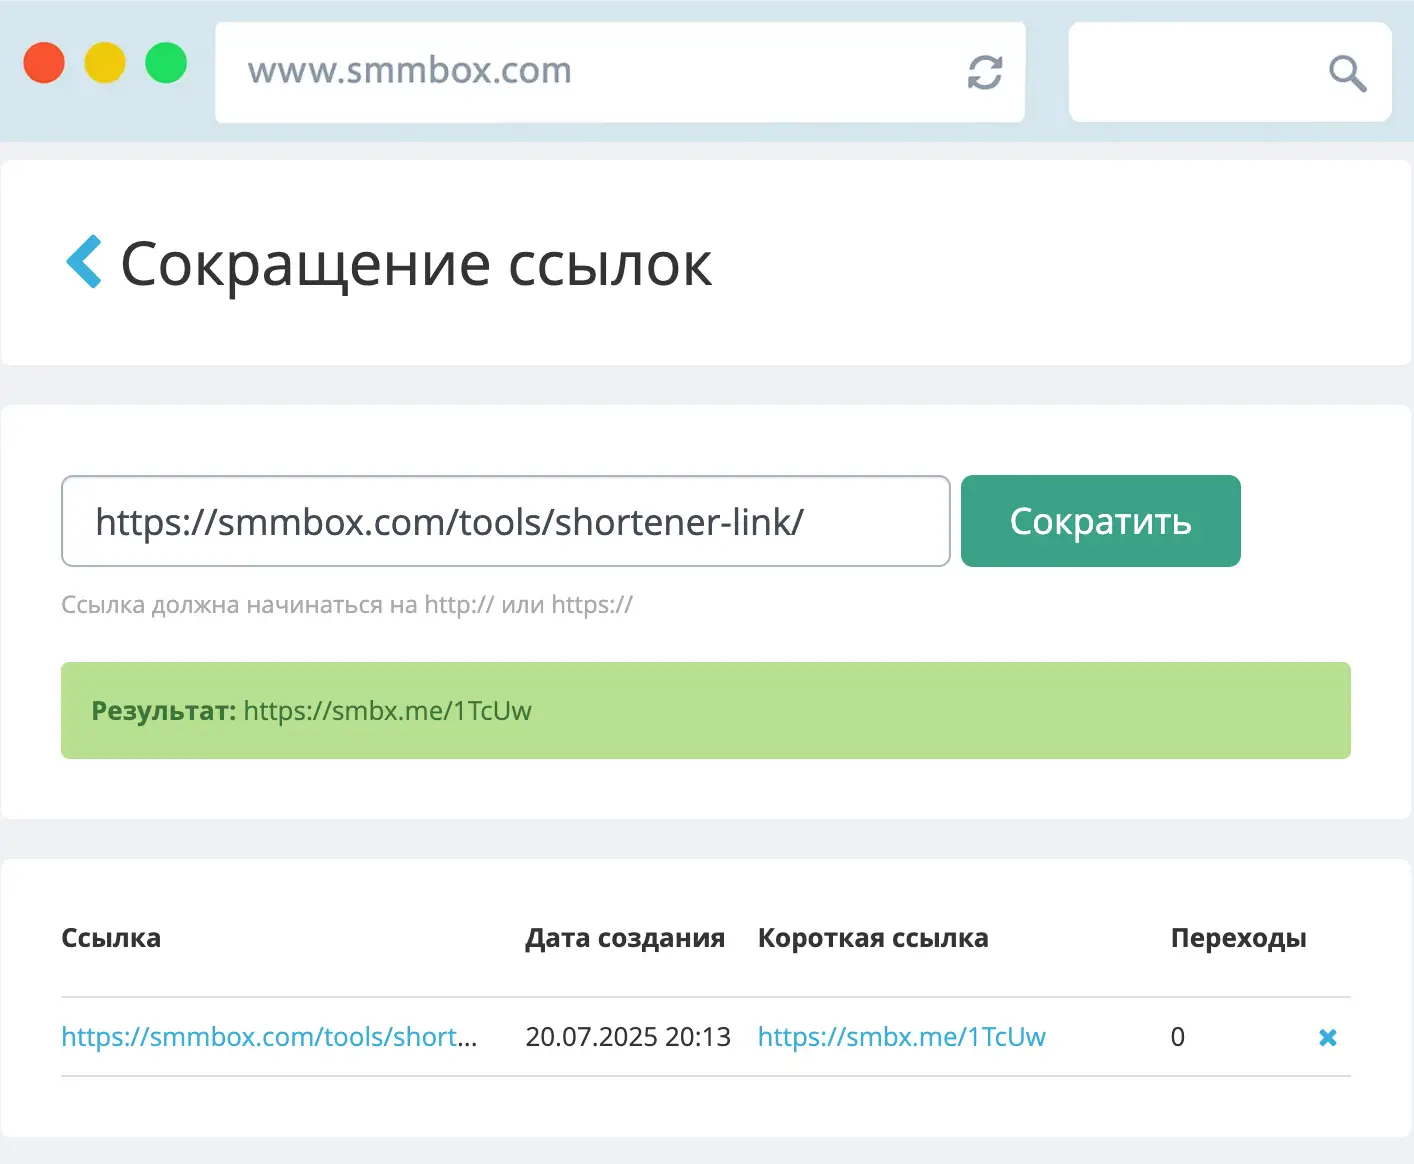This screenshot has height=1164, width=1414.
Task: Focus the URL input with shortener-link address
Action: coord(506,521)
